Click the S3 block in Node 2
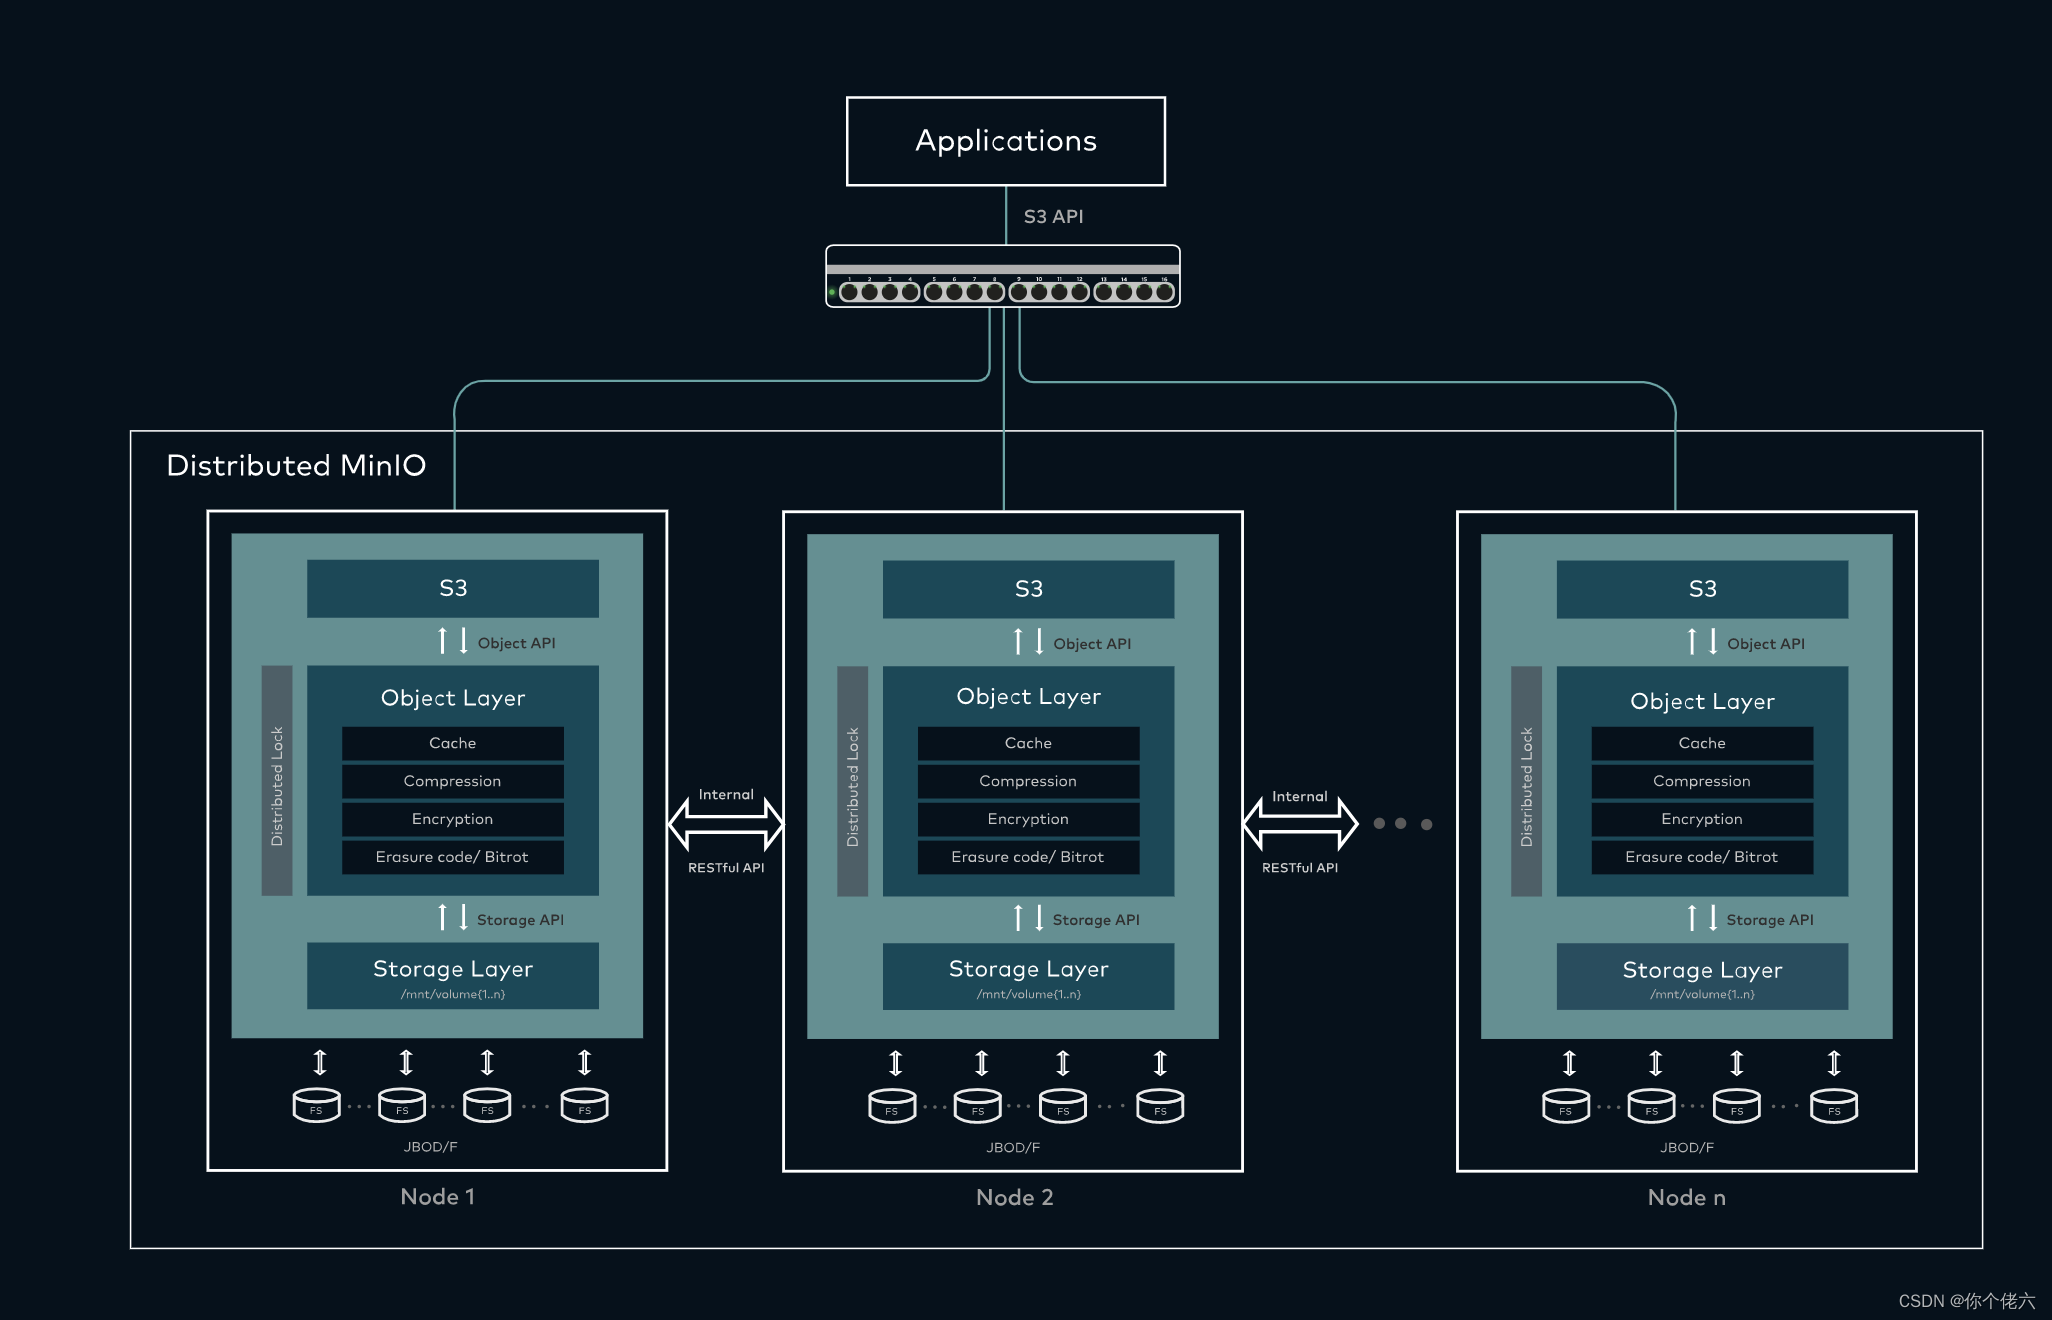 (x=1028, y=589)
